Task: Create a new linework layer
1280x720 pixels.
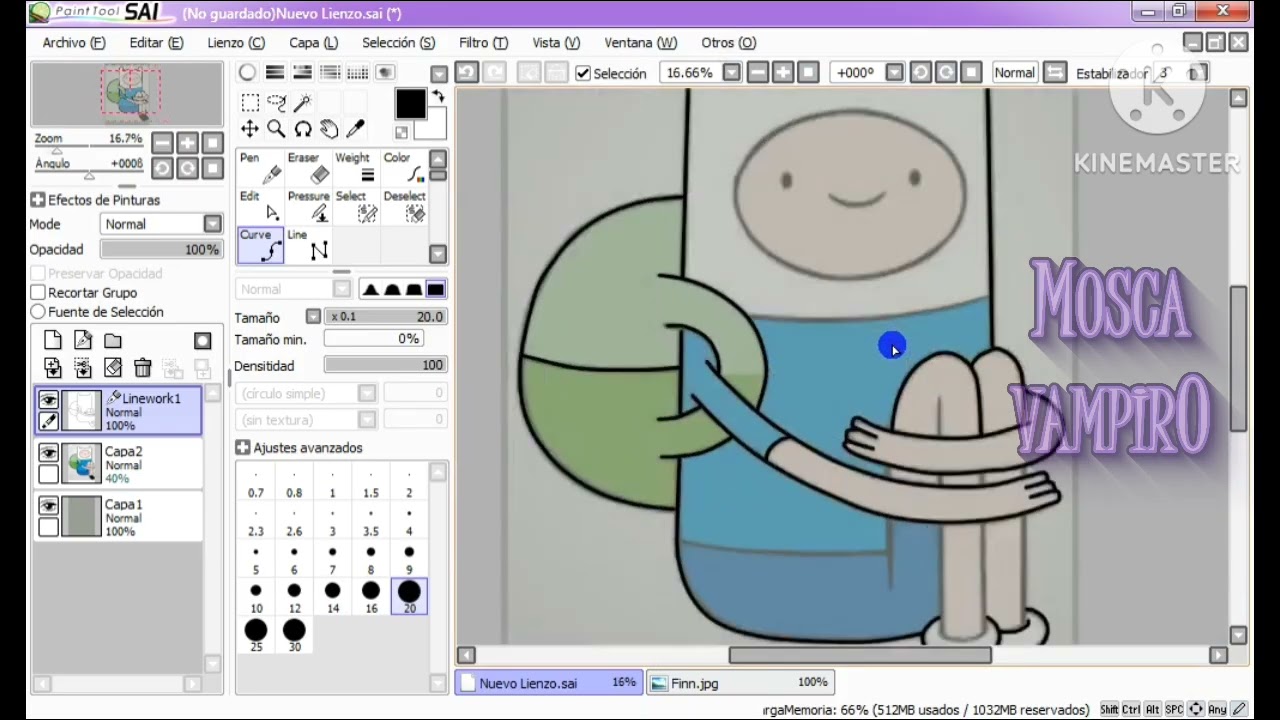Action: (x=83, y=341)
